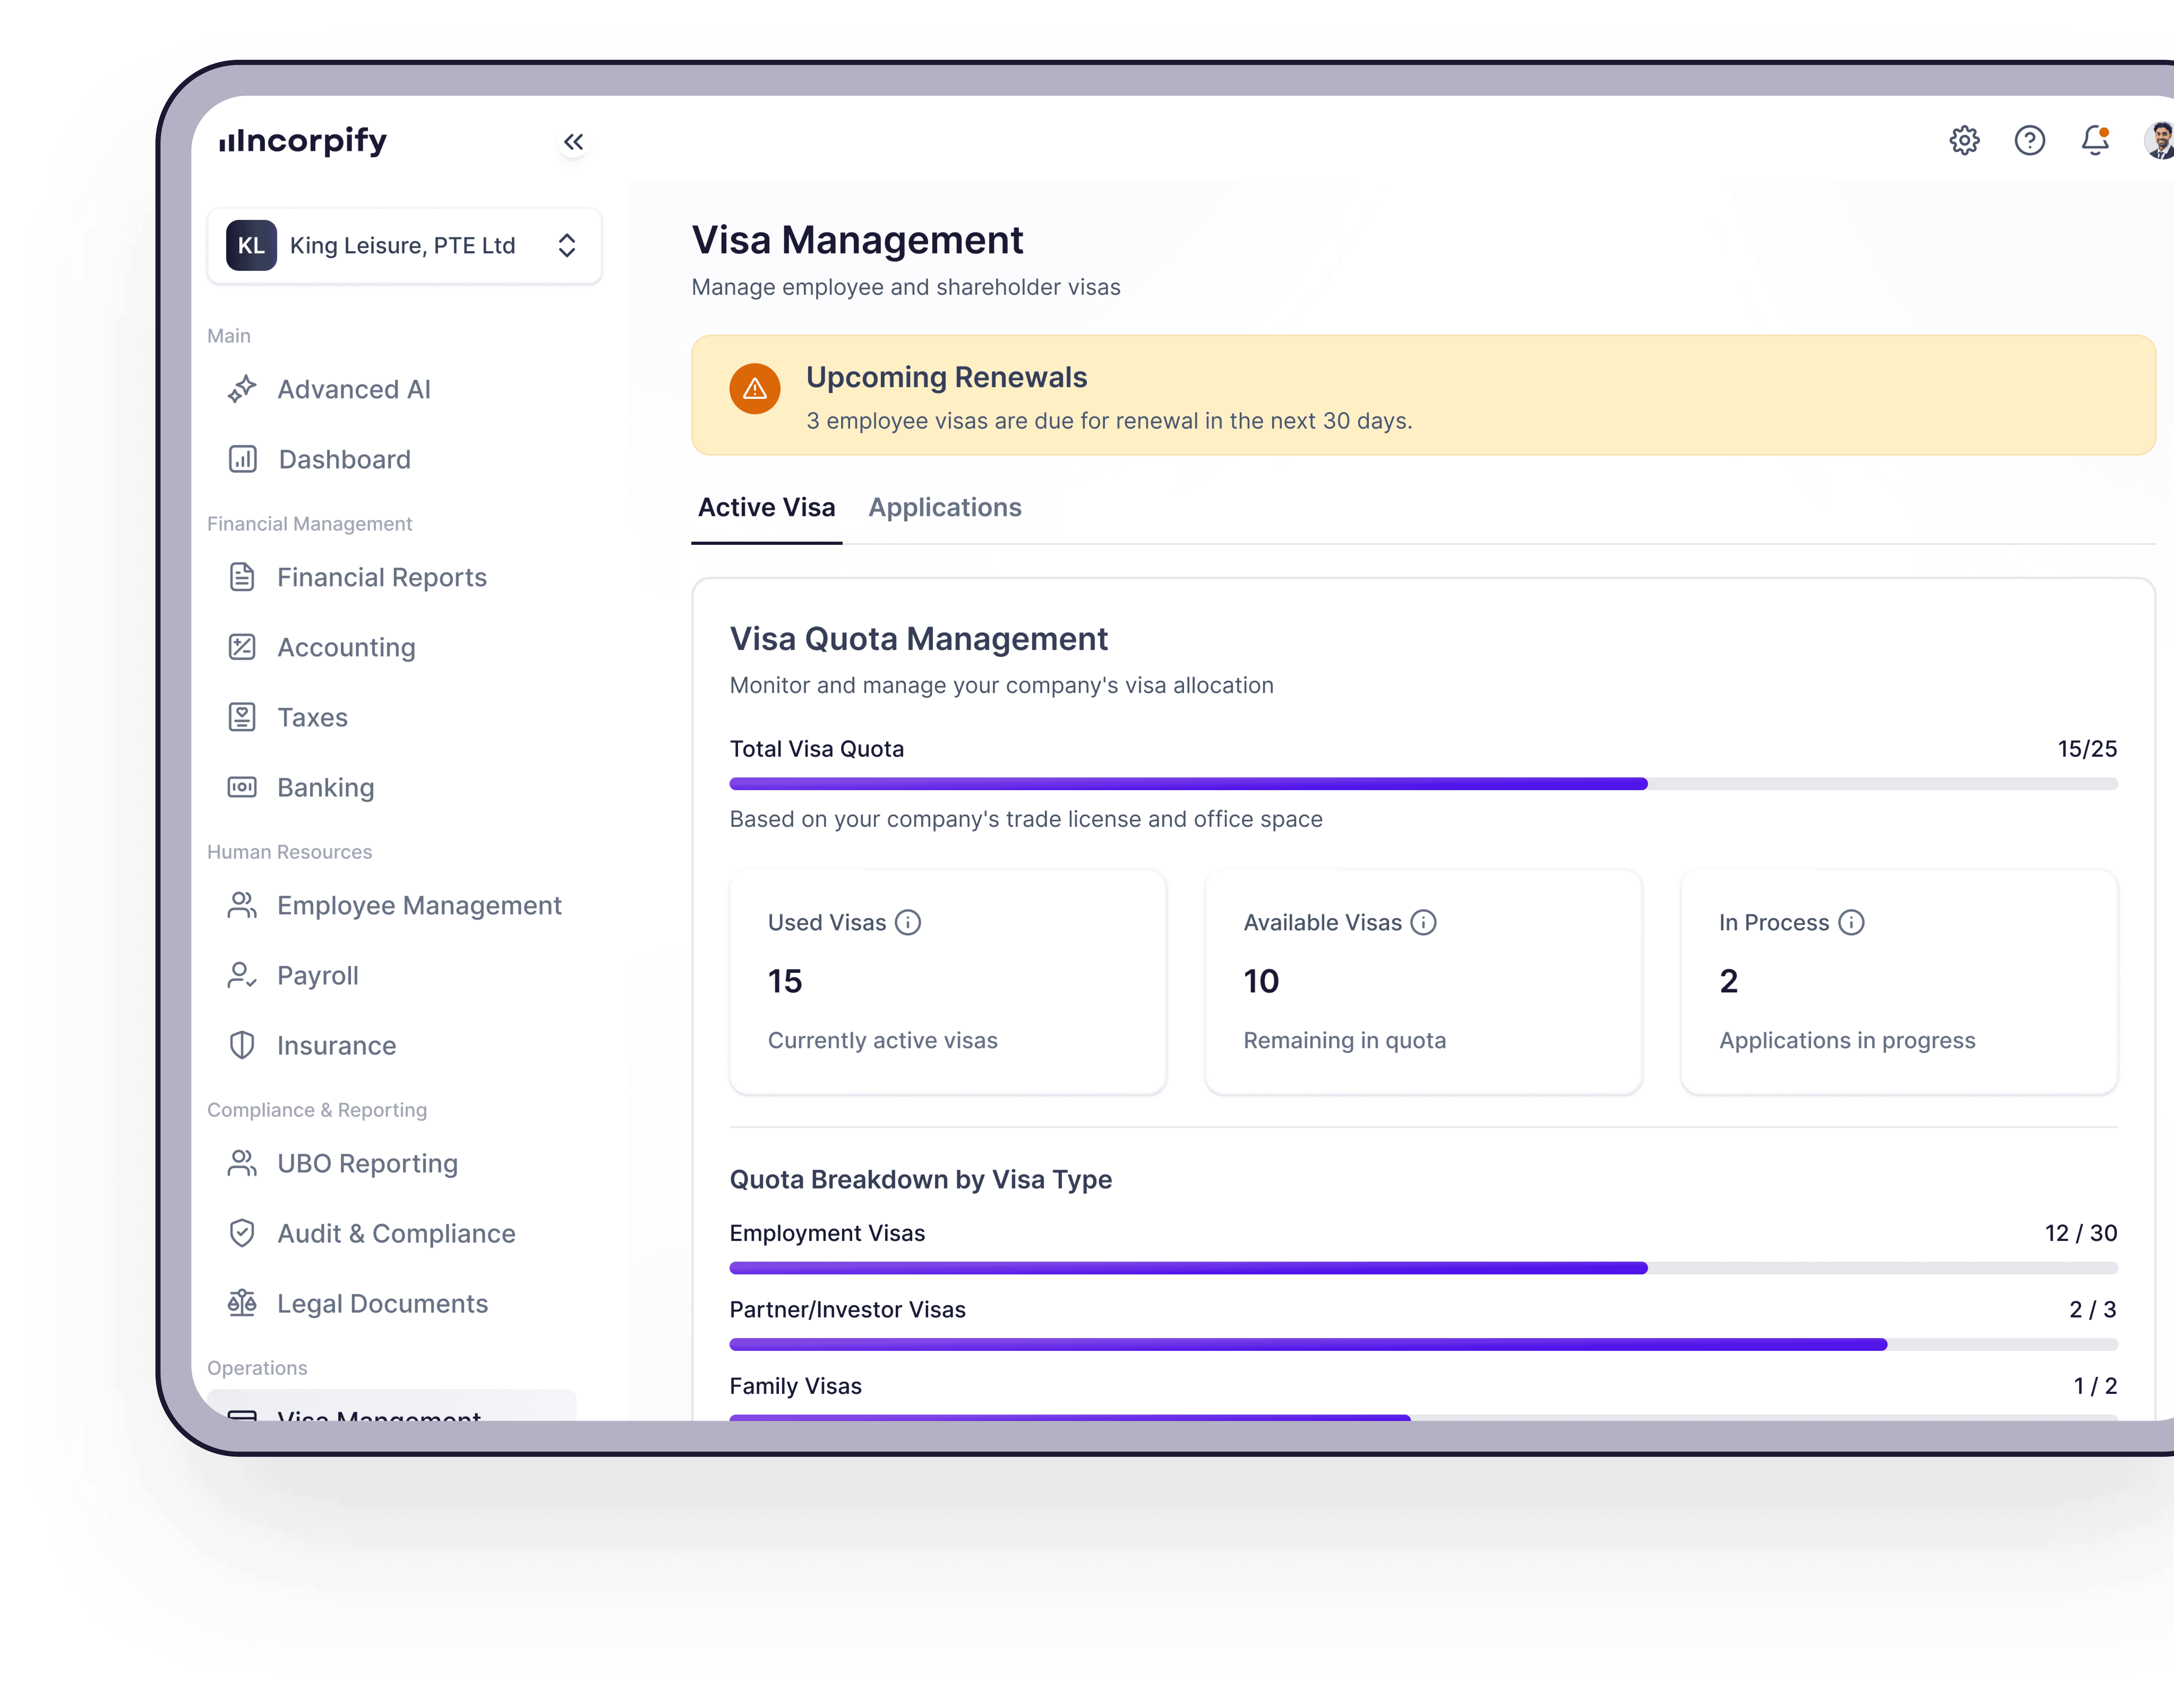This screenshot has width=2174, height=1708.
Task: Click the Taxes receipt icon
Action: [x=242, y=717]
